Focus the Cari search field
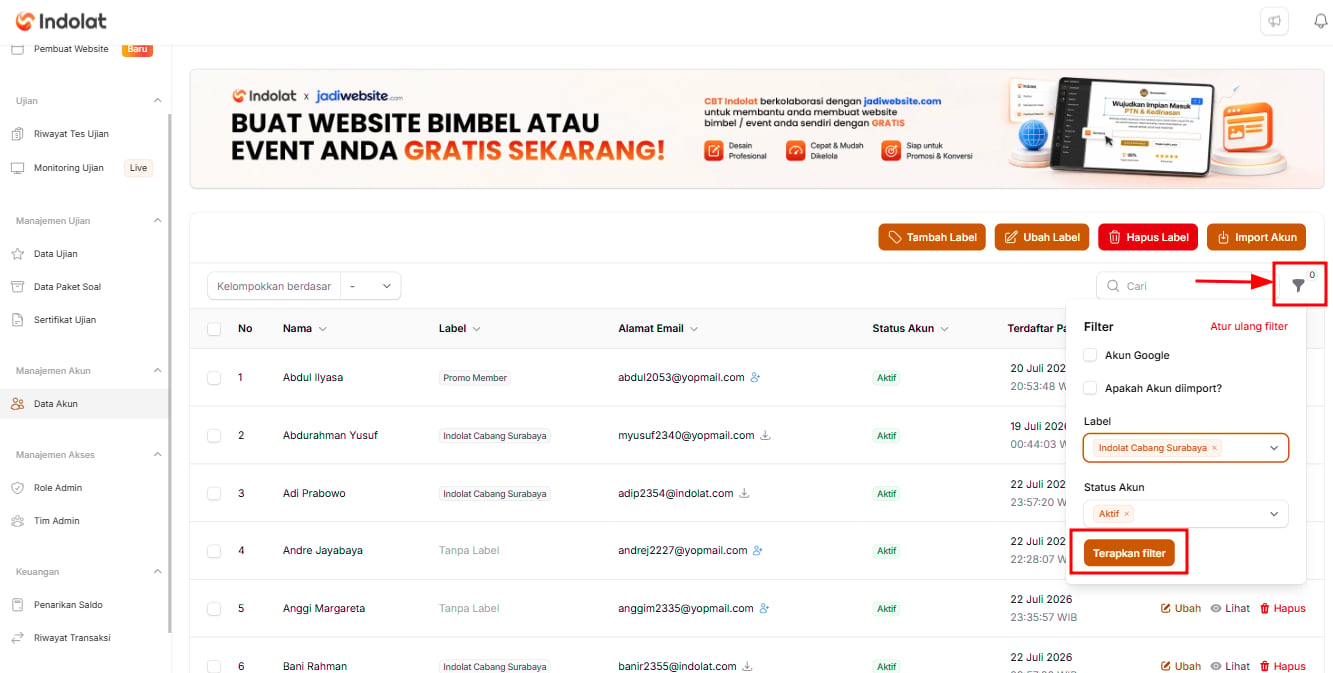The image size is (1333, 673). (1185, 286)
